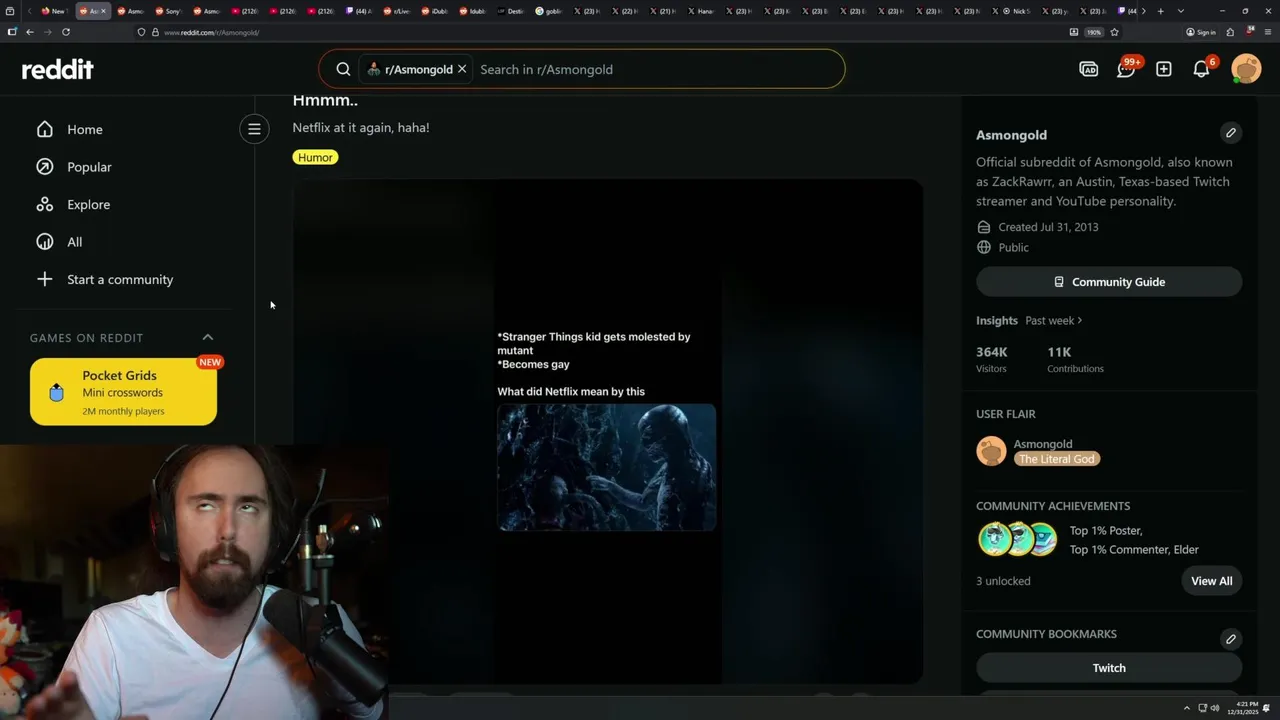The width and height of the screenshot is (1280, 720).
Task: Click the Hmmm.. post title
Action: click(325, 100)
